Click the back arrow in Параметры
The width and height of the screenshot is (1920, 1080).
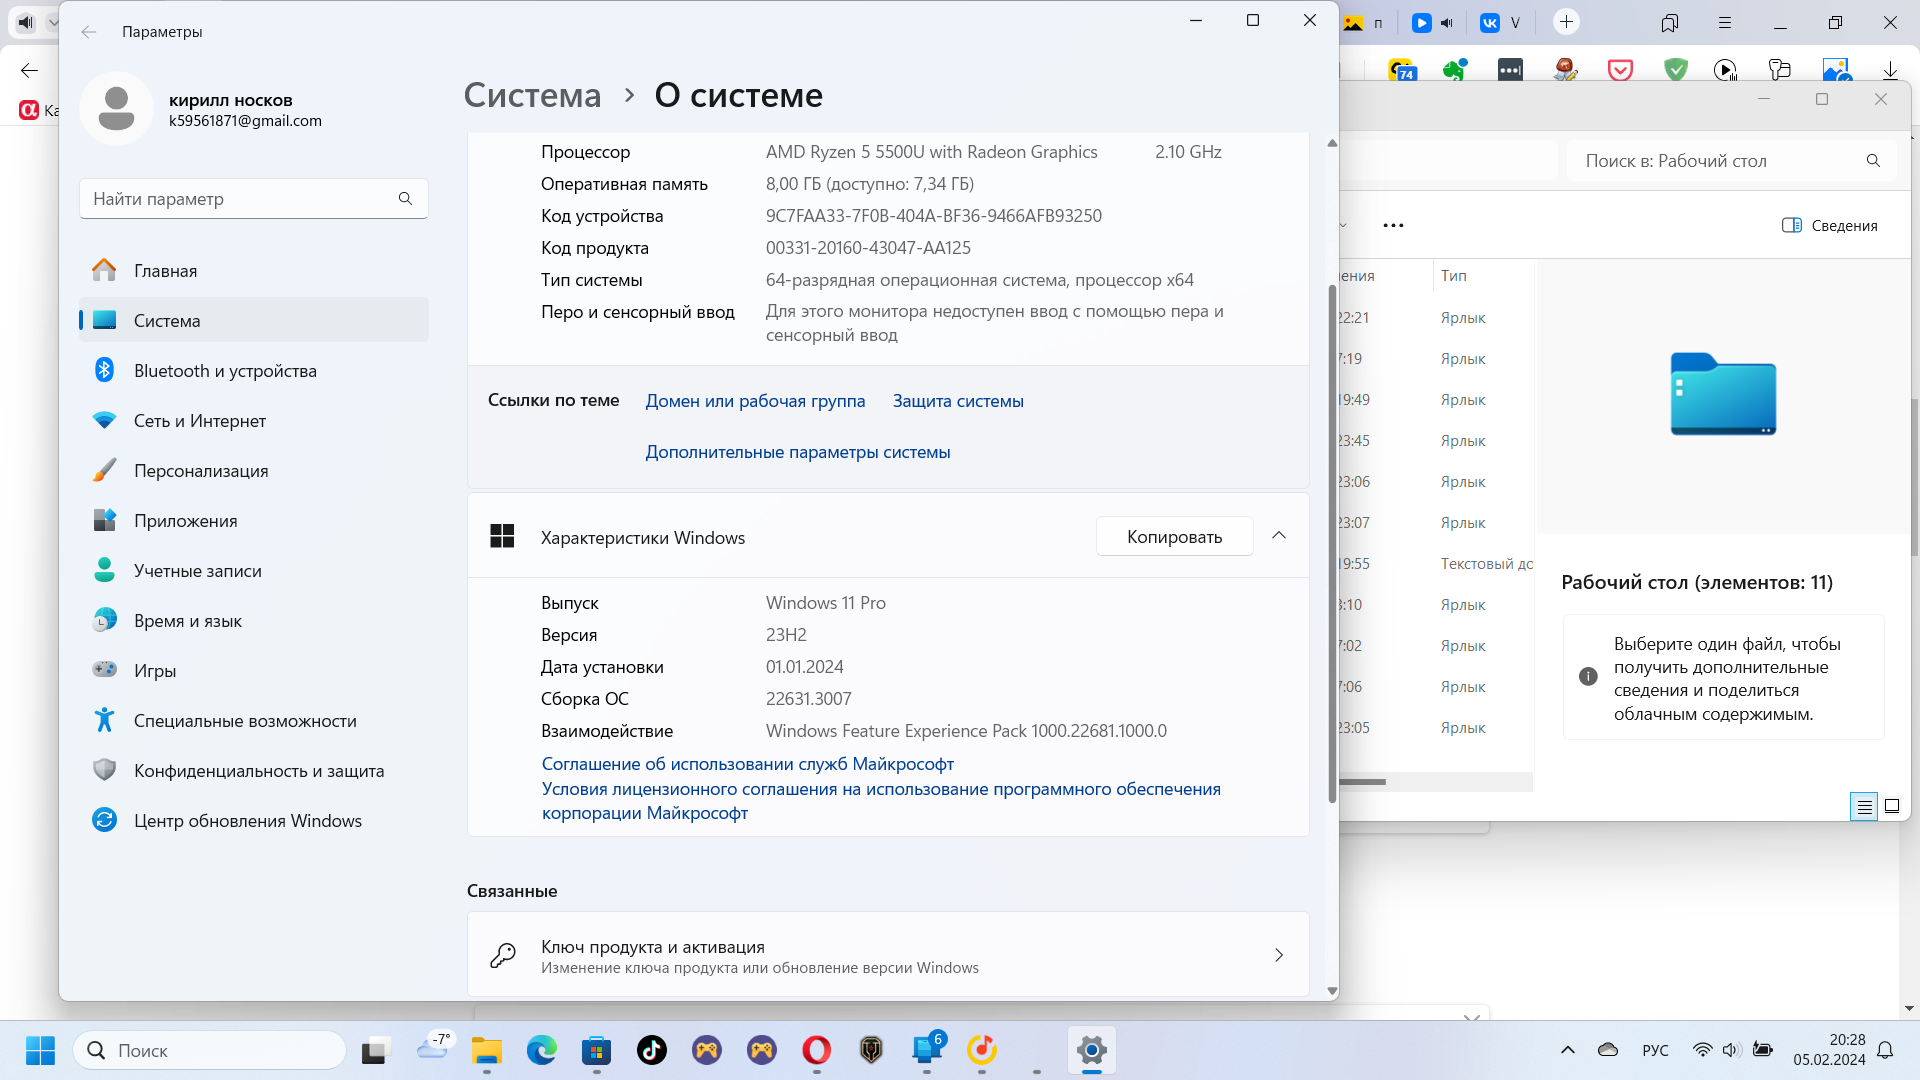click(89, 32)
